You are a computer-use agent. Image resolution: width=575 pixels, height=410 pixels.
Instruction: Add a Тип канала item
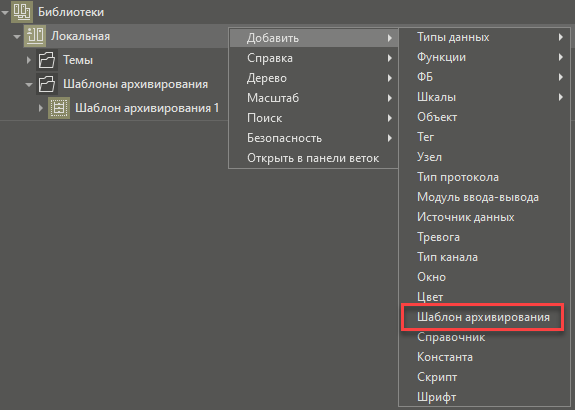coord(484,257)
